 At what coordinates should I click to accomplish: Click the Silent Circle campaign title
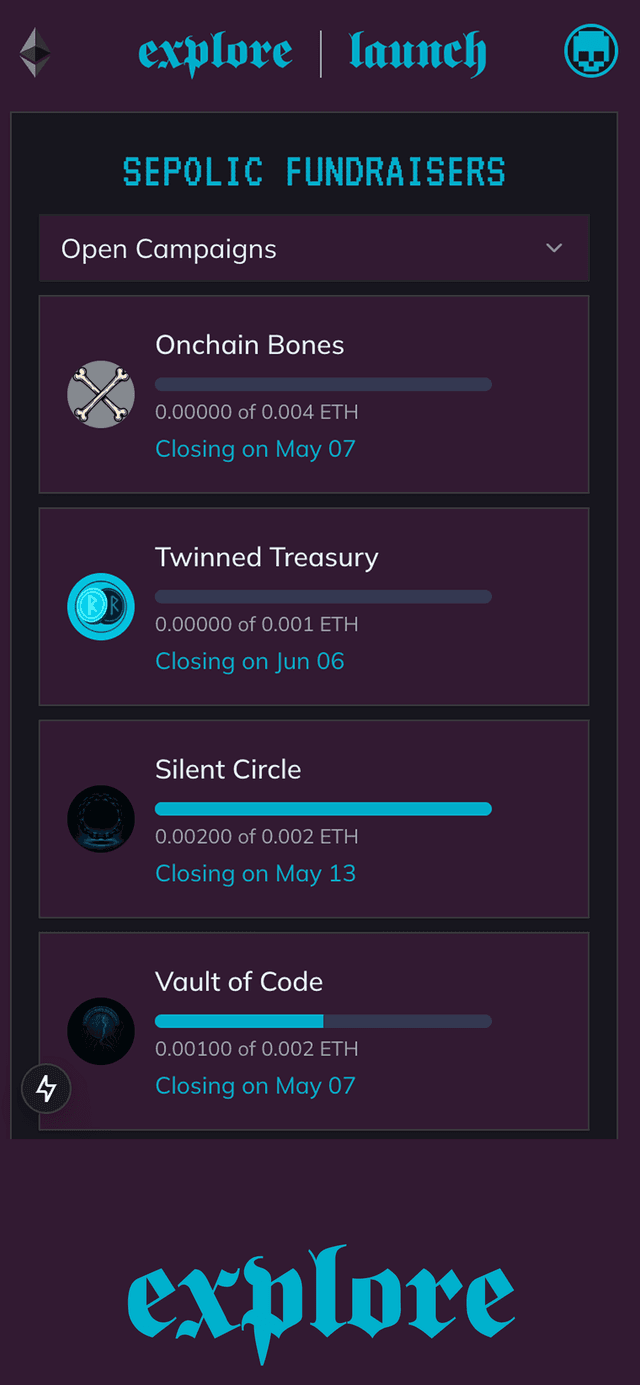click(x=228, y=770)
